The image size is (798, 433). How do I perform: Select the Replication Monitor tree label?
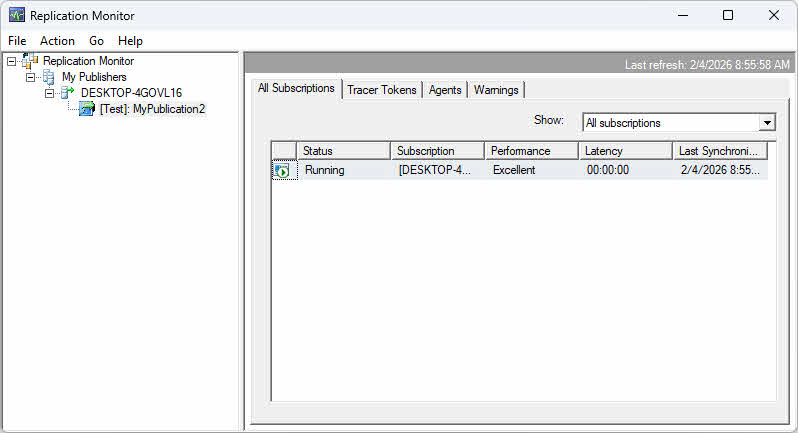click(x=89, y=61)
